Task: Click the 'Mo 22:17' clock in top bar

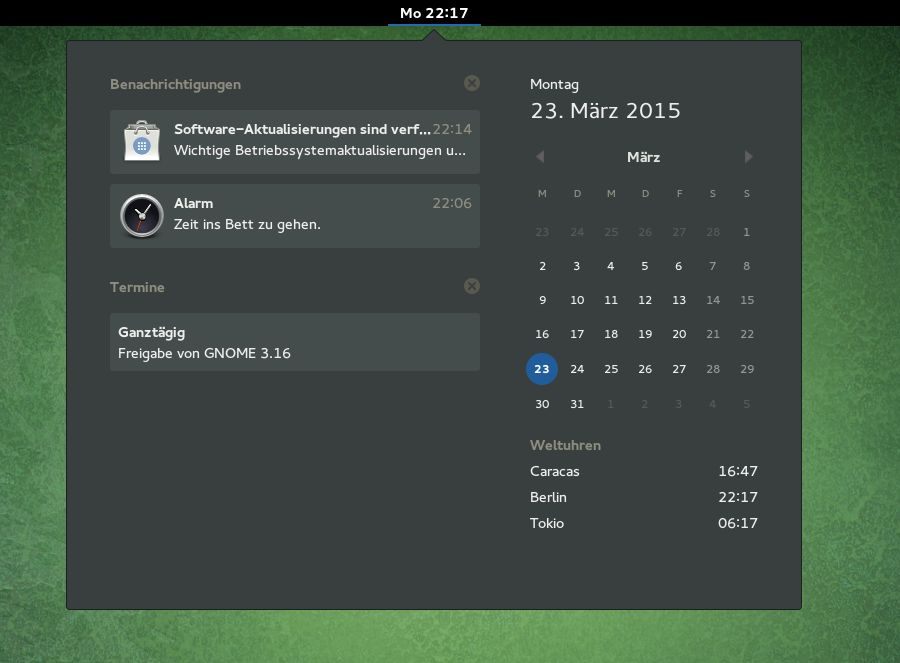Action: click(435, 13)
